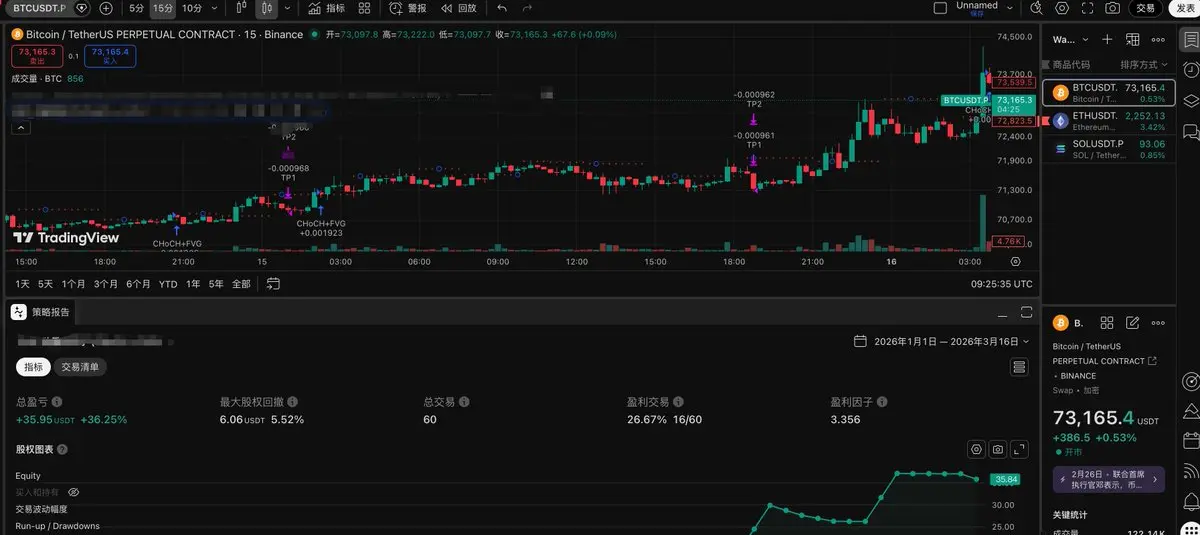Maximize the strategy report panel
The image size is (1200, 535).
pos(1026,312)
